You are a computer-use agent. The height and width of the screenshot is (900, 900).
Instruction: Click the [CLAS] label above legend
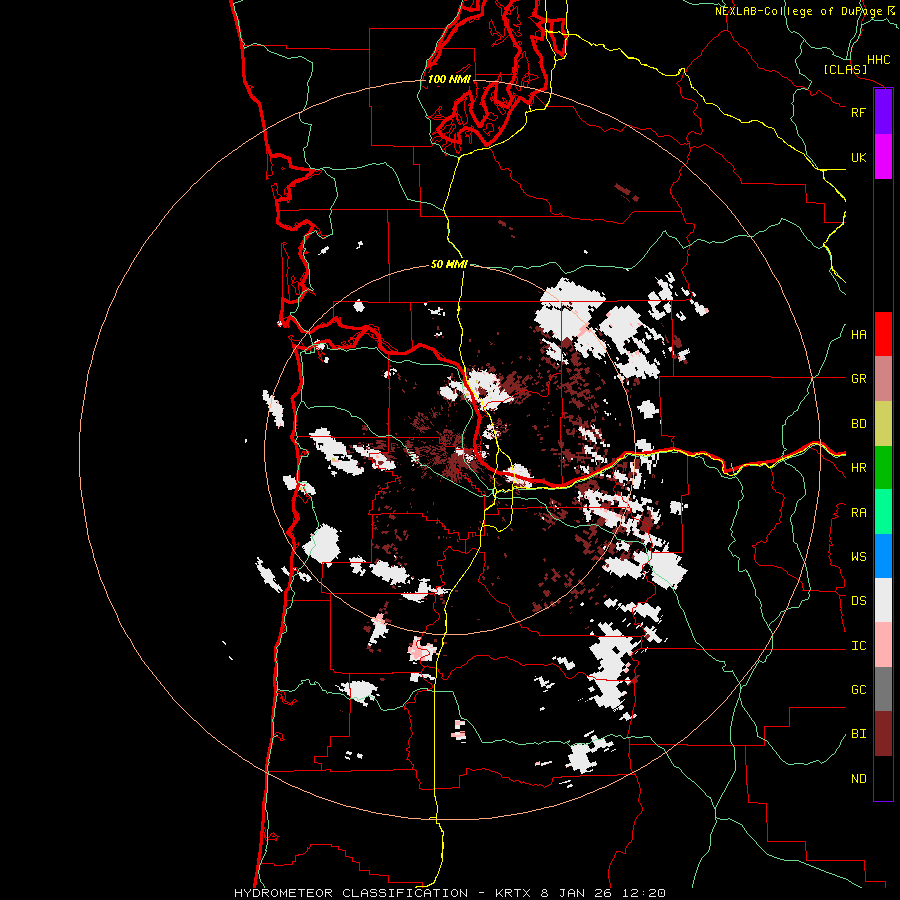(845, 69)
